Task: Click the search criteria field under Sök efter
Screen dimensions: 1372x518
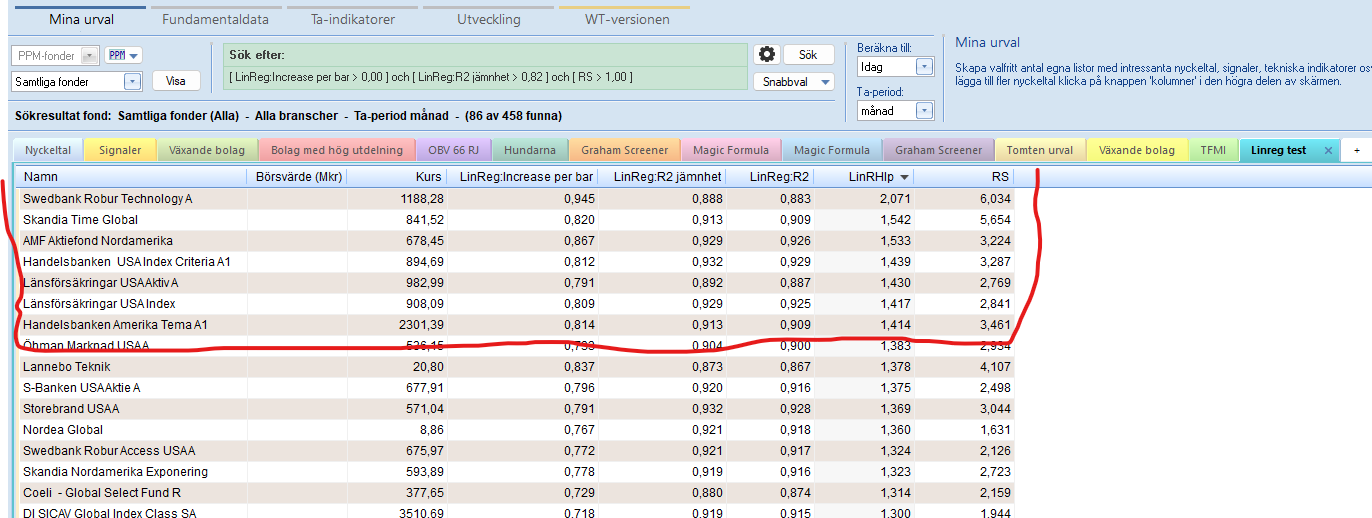Action: tap(485, 77)
